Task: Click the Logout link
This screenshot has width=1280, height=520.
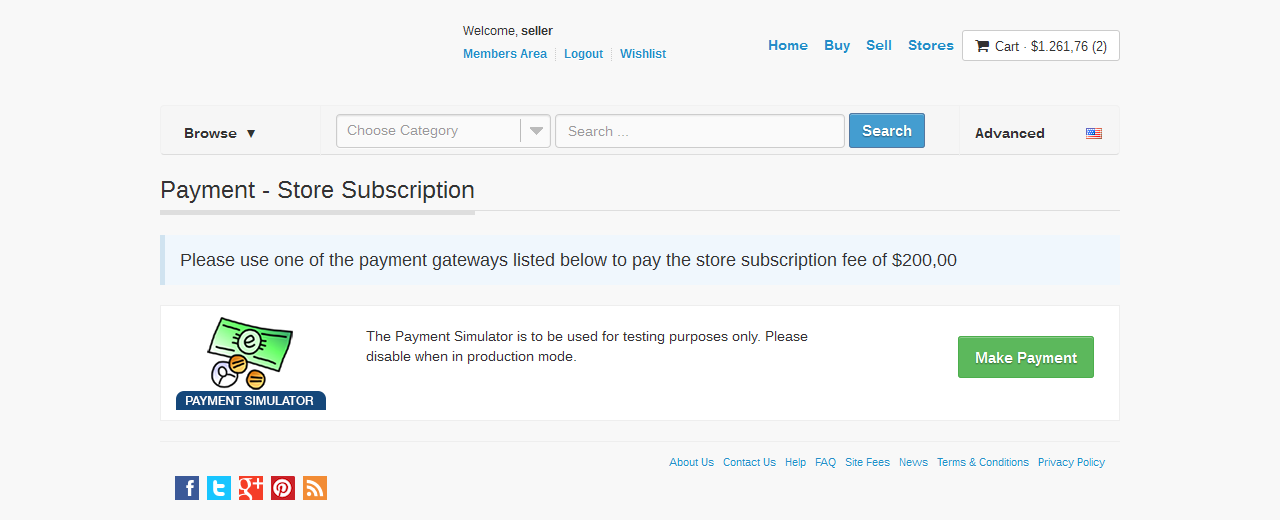Action: 583,54
